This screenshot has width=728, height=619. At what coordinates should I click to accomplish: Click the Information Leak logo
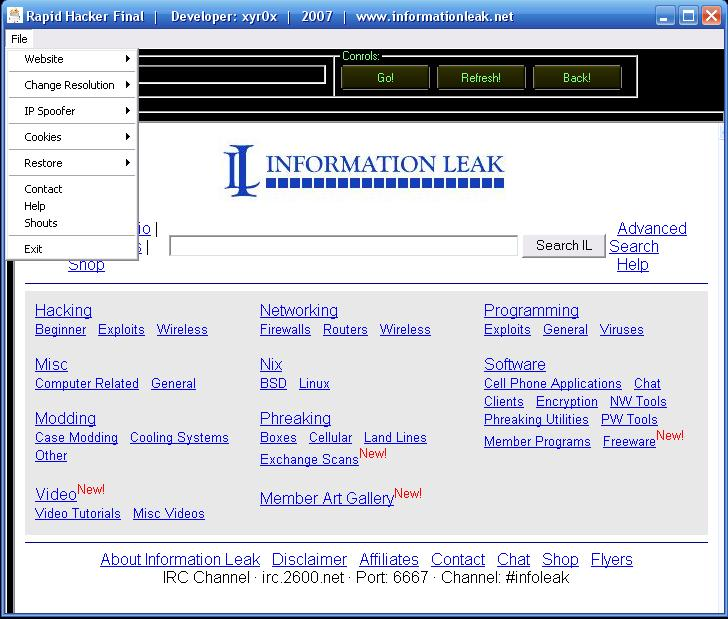point(364,170)
